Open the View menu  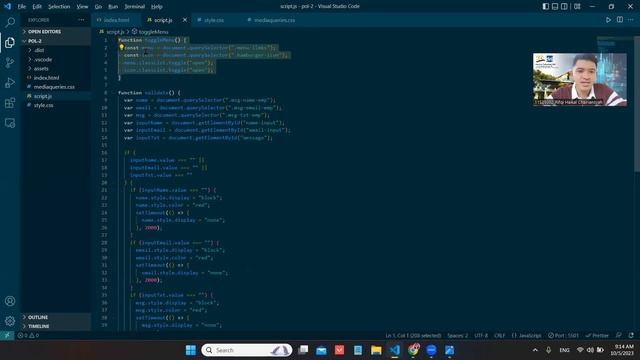point(82,7)
